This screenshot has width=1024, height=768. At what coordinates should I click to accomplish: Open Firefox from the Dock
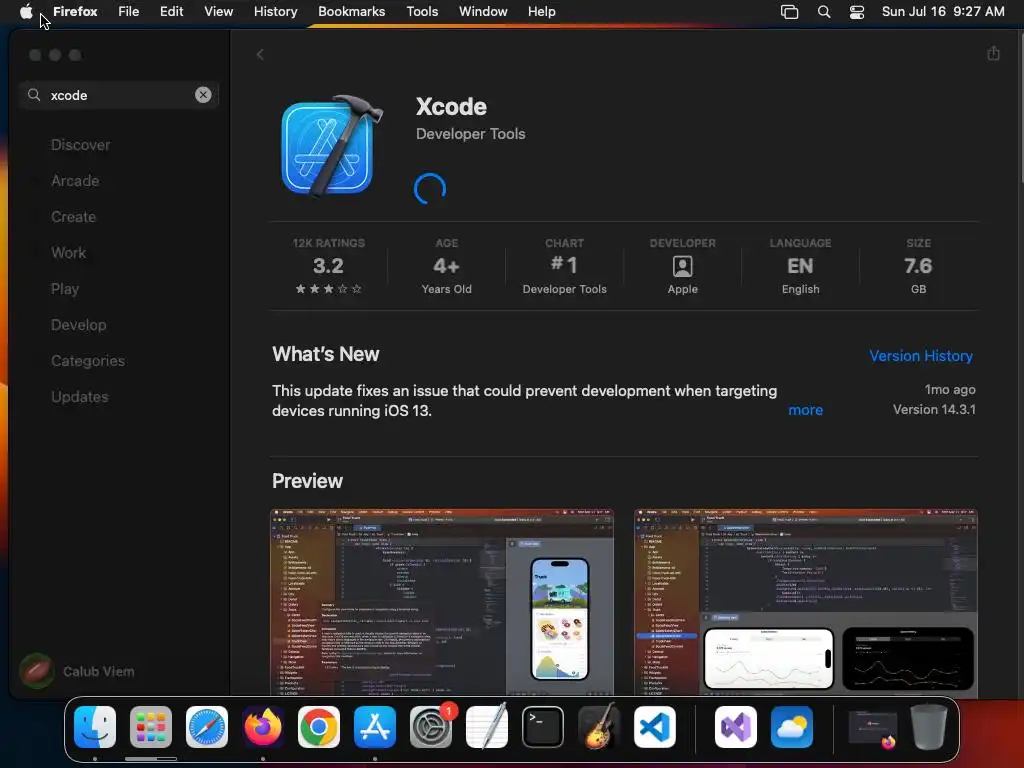[263, 727]
